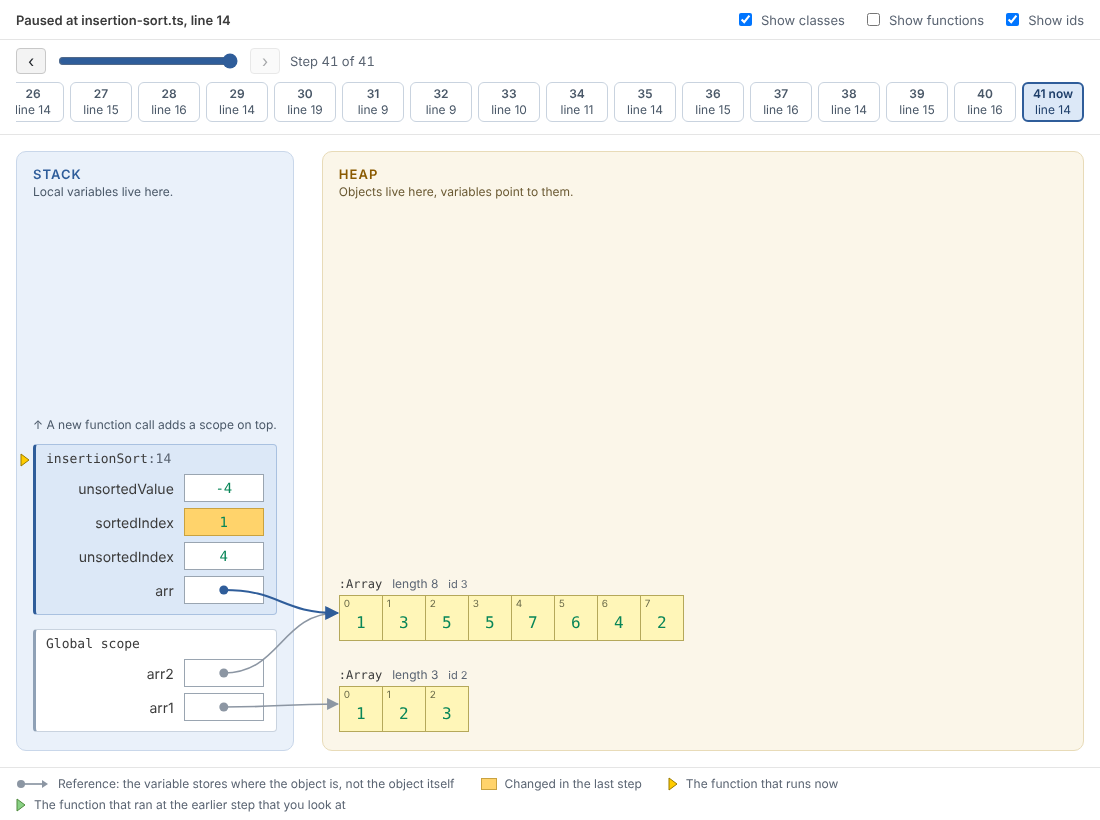
Task: Jump to step 35 line 14
Action: click(645, 102)
